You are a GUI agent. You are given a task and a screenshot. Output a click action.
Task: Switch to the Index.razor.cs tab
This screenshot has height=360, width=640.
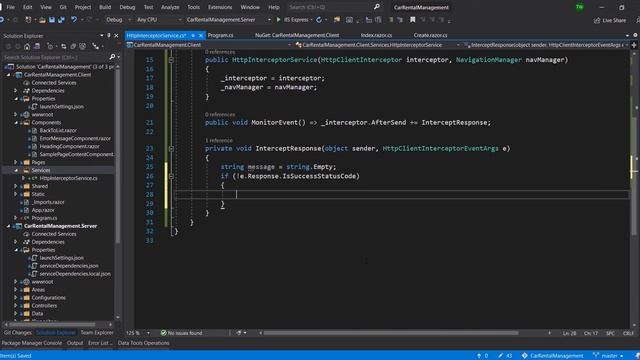[376, 36]
